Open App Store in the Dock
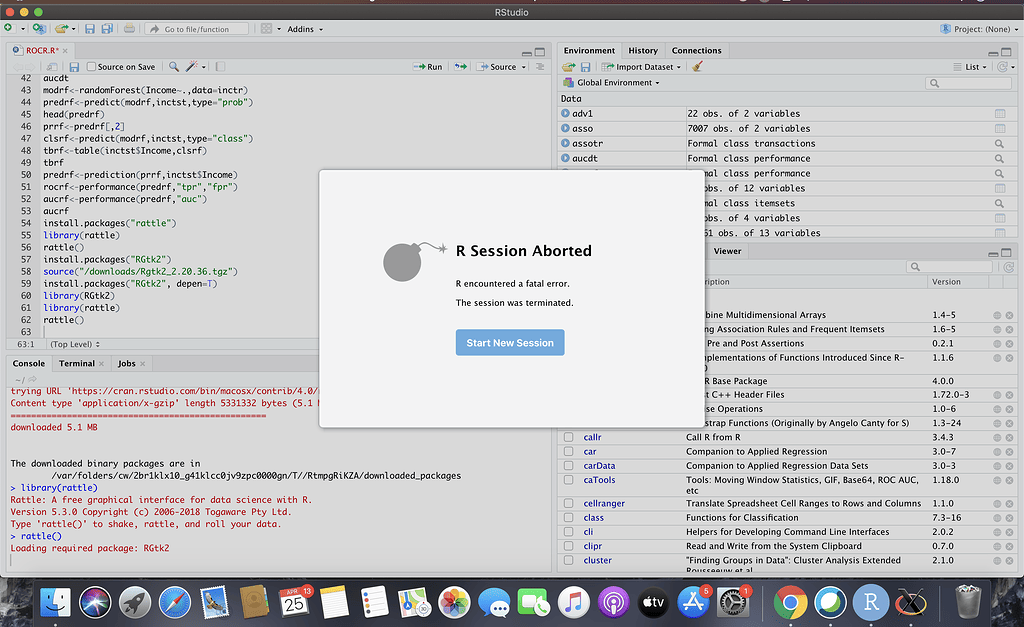The width and height of the screenshot is (1024, 627). 693,602
